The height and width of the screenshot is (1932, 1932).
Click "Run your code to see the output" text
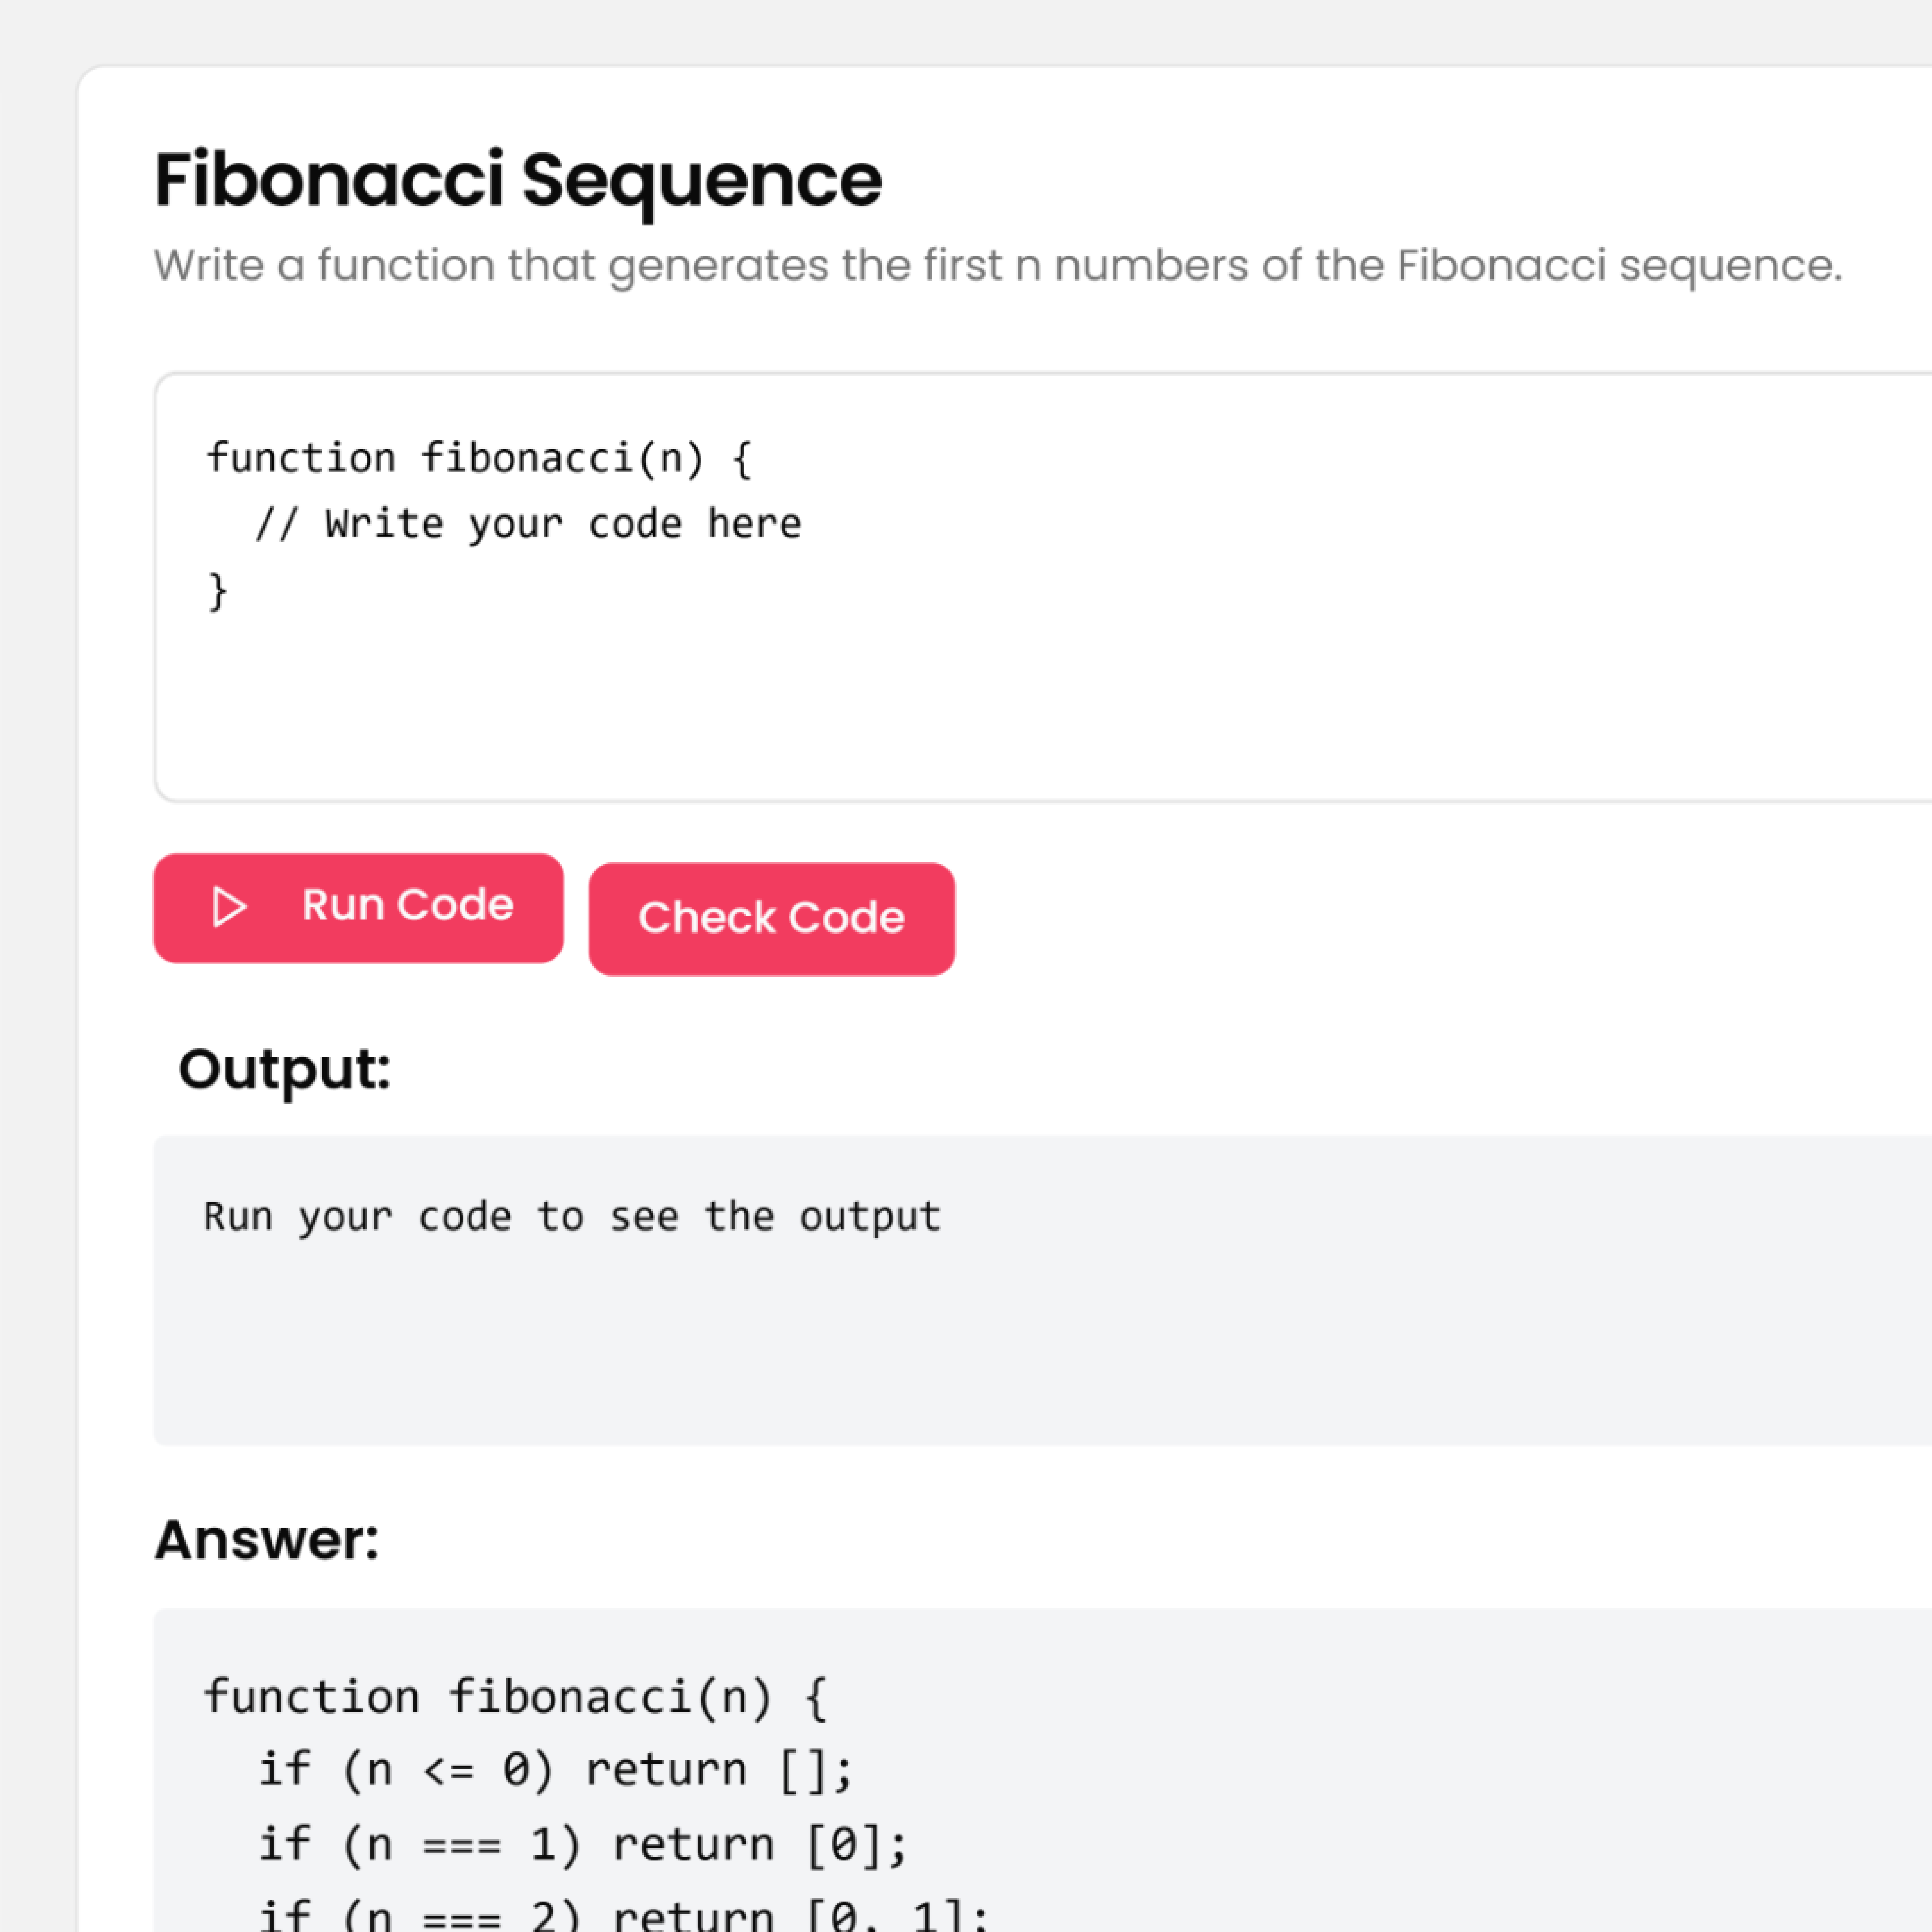coord(571,1216)
